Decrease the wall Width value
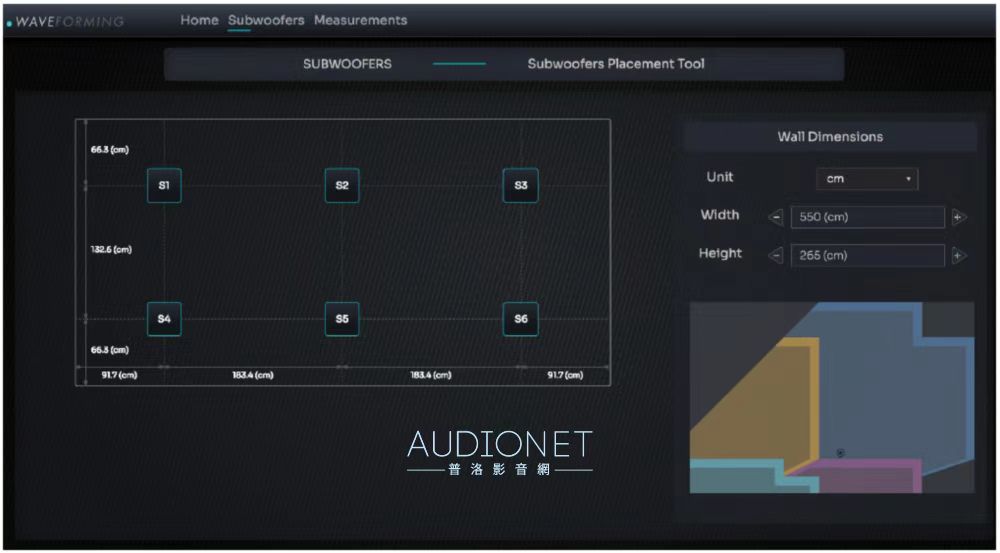Screen dimensions: 1000x553 tap(776, 217)
